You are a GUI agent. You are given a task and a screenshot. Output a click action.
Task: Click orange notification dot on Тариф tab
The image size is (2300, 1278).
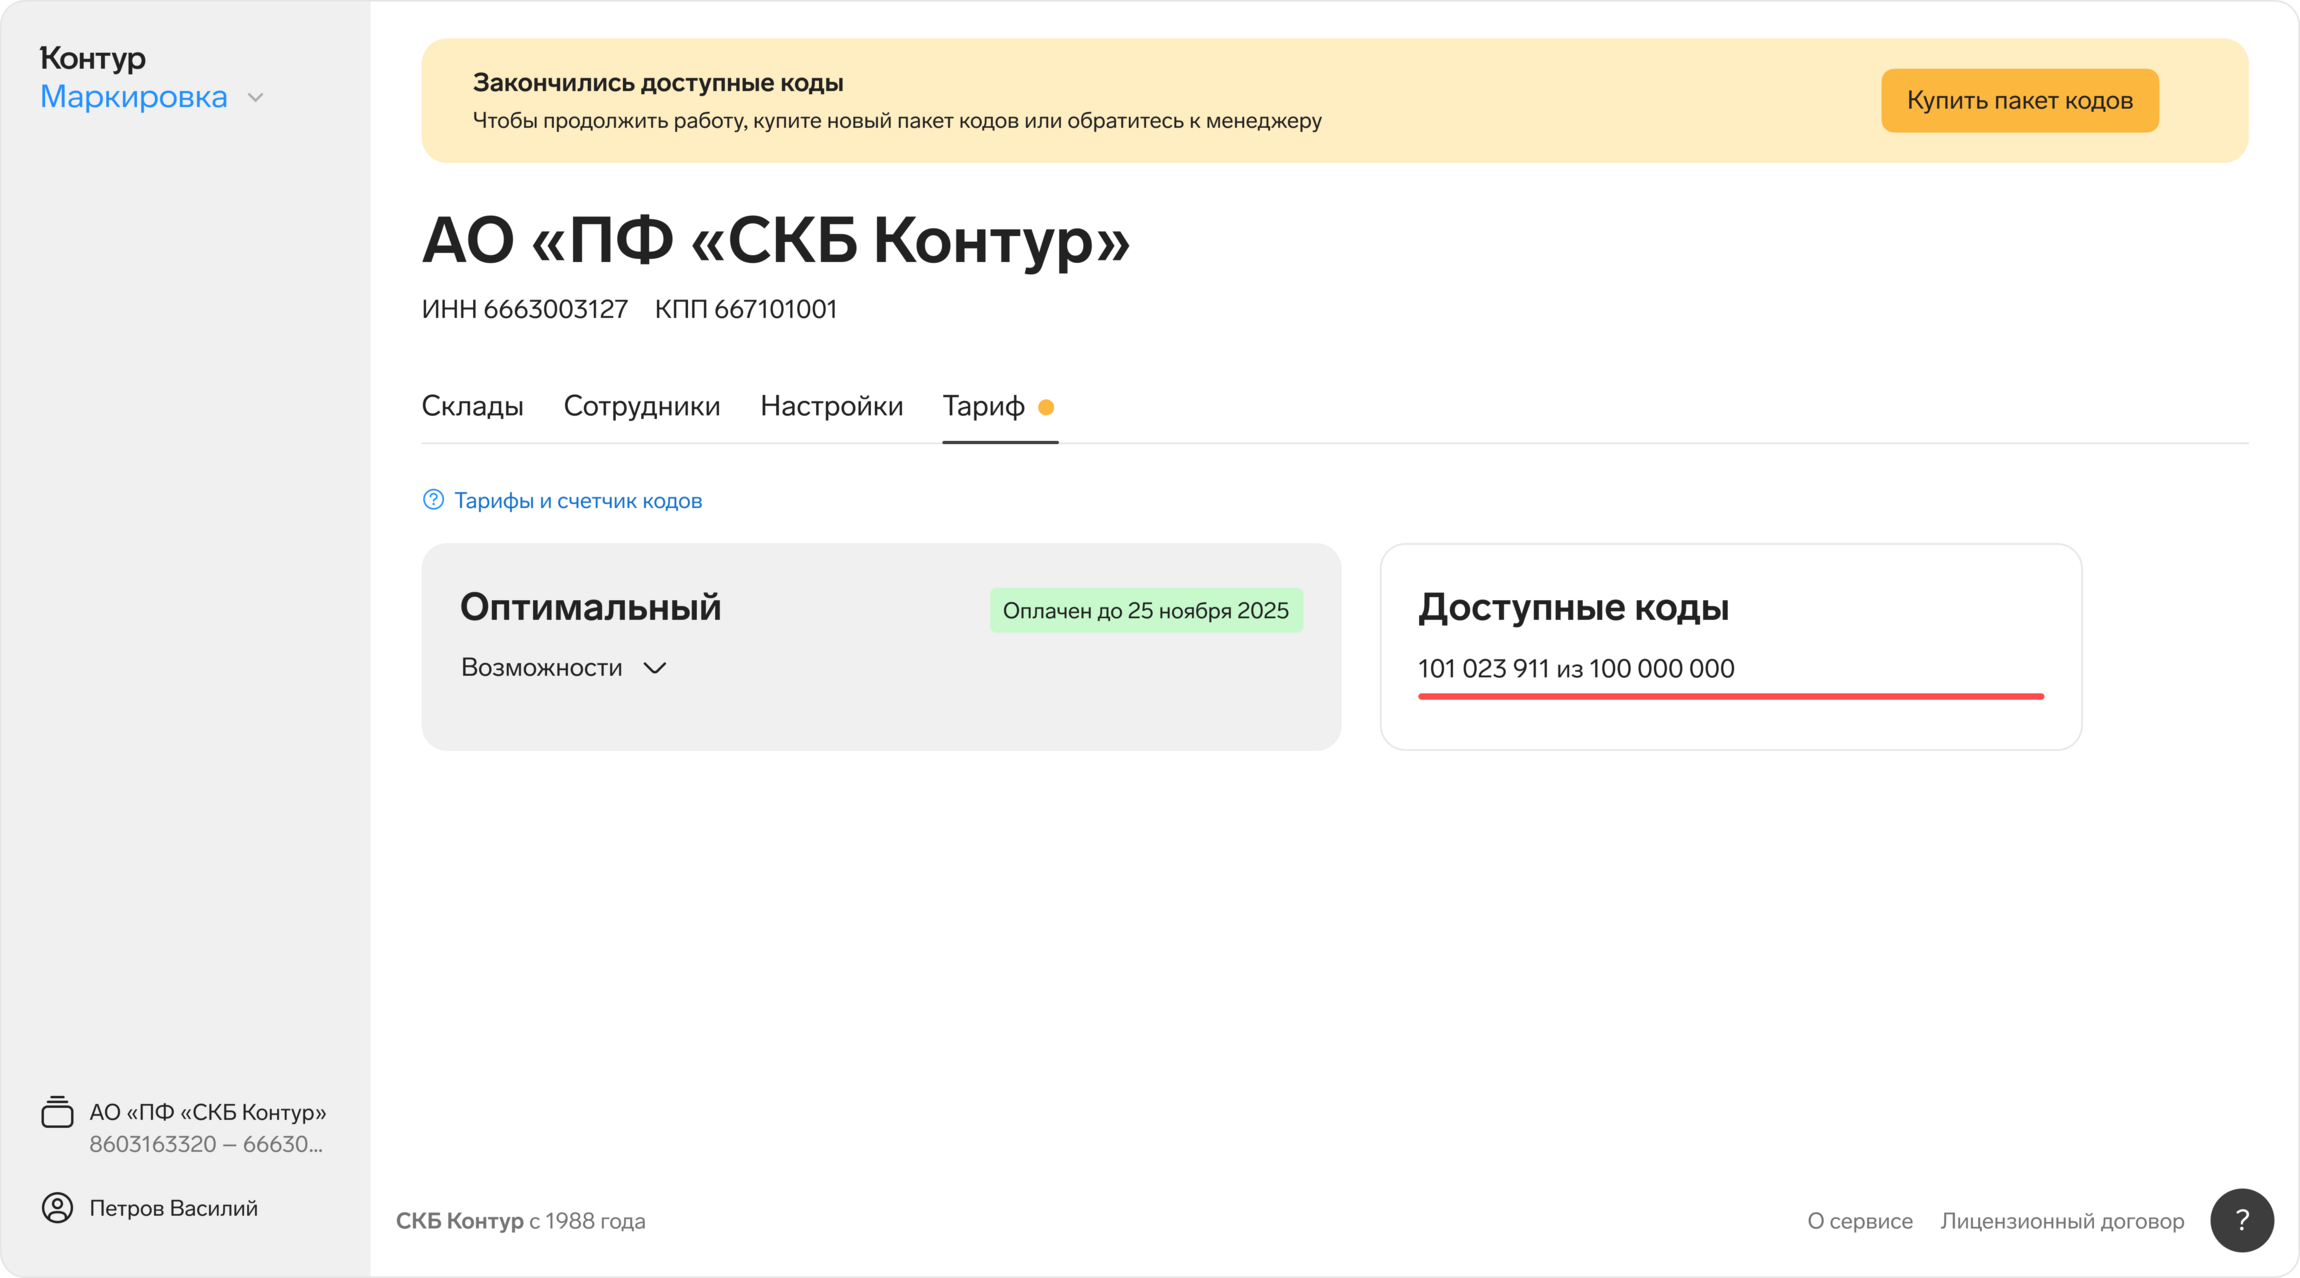[x=1046, y=407]
